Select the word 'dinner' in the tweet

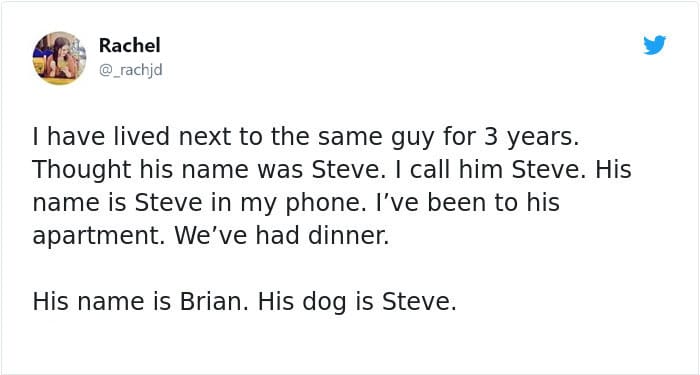(346, 236)
